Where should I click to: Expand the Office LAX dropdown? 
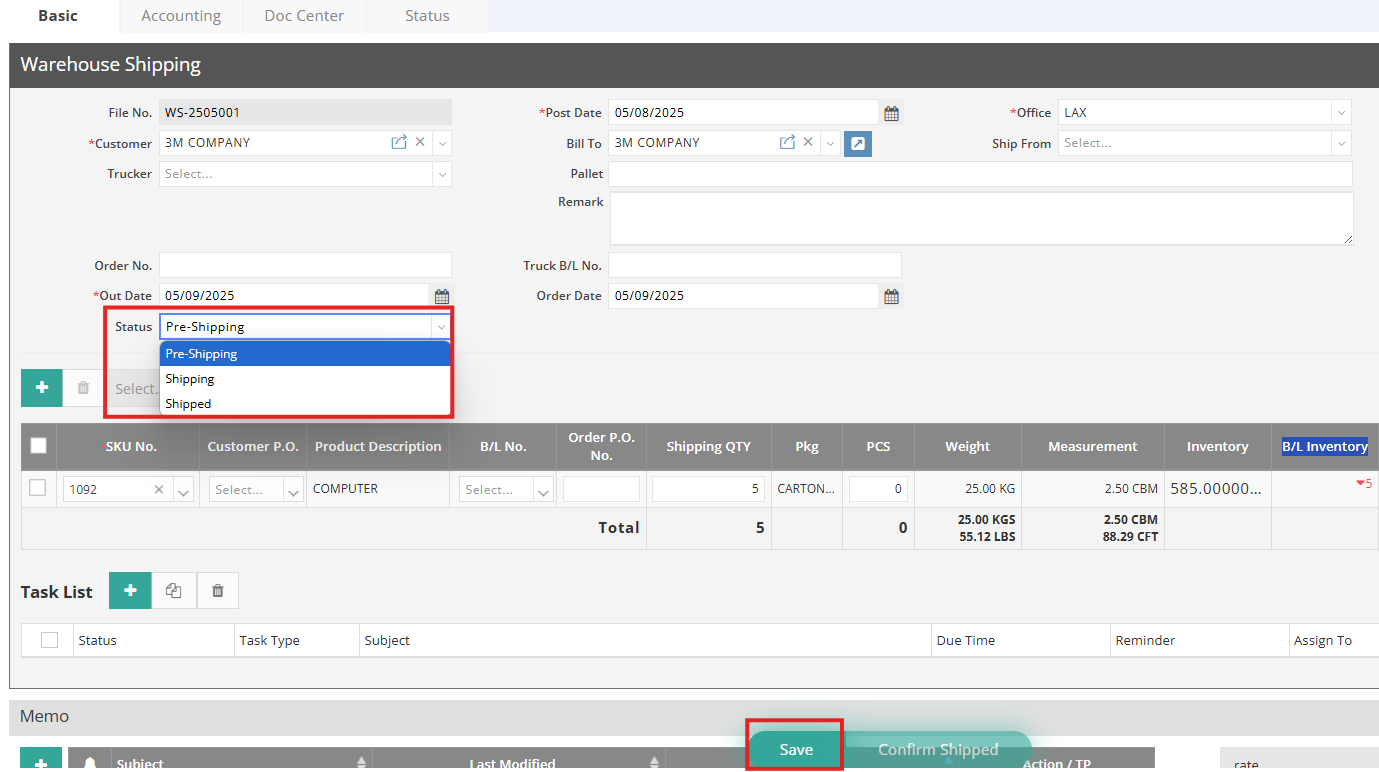pos(1341,113)
